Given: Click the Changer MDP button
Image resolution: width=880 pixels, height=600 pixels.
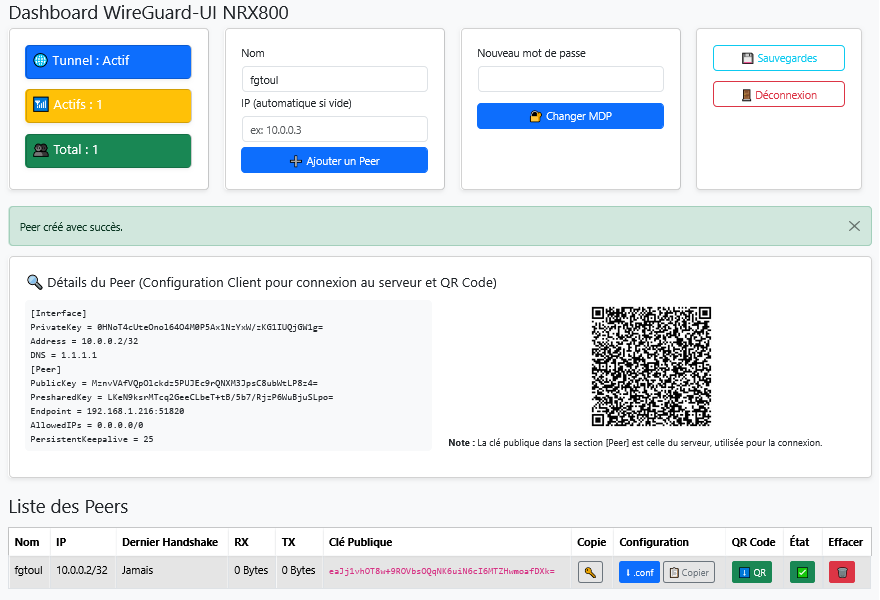Looking at the screenshot, I should tap(570, 116).
